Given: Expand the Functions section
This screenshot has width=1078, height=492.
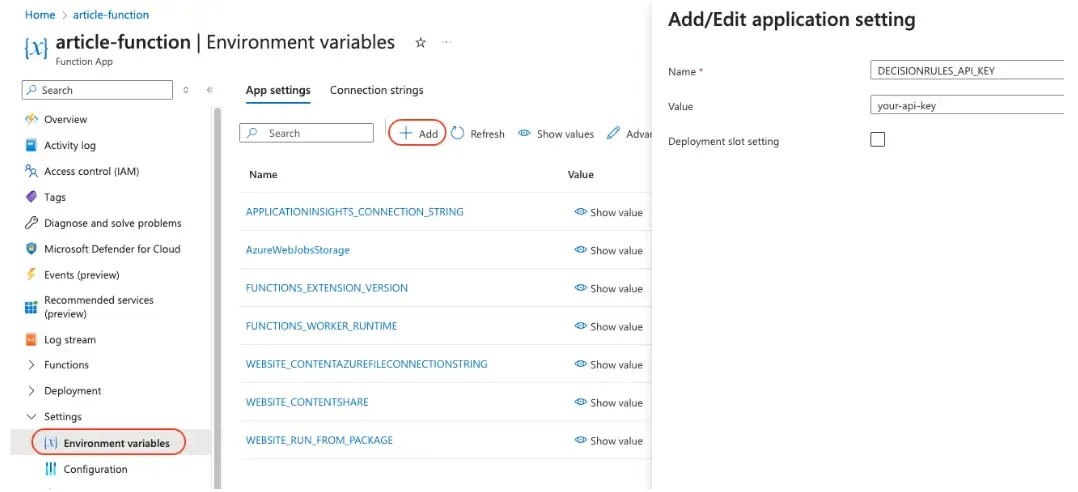Looking at the screenshot, I should tap(58, 365).
